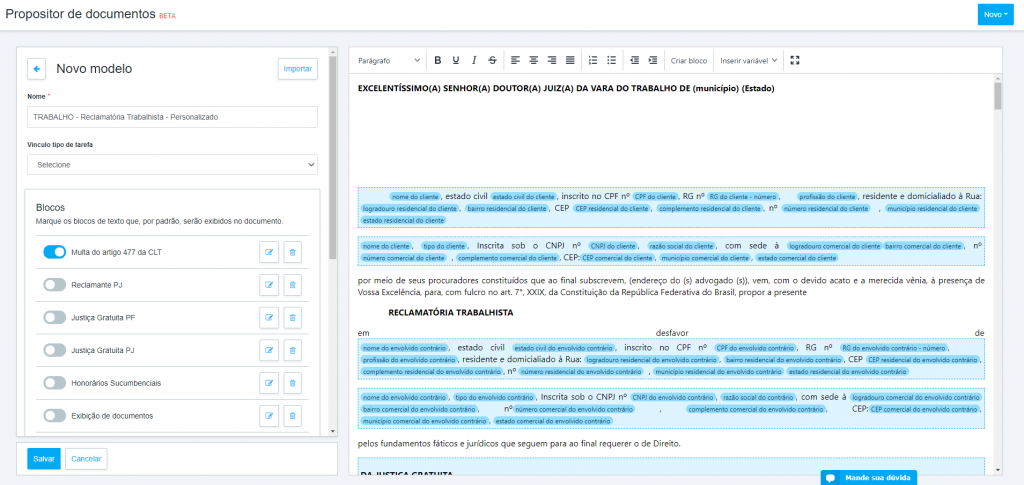Click the 'profissão do cliente' variable tag
Viewport: 1024px width, 485px height.
pos(827,196)
